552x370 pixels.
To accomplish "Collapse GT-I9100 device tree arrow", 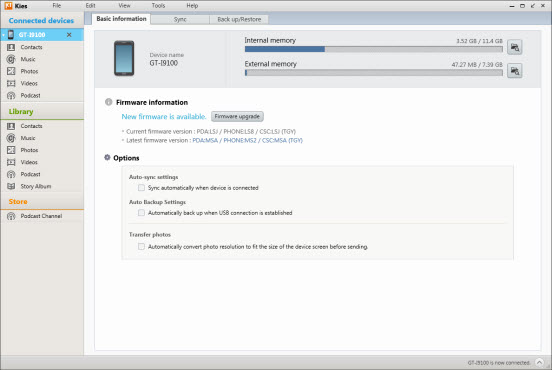I will (4, 35).
